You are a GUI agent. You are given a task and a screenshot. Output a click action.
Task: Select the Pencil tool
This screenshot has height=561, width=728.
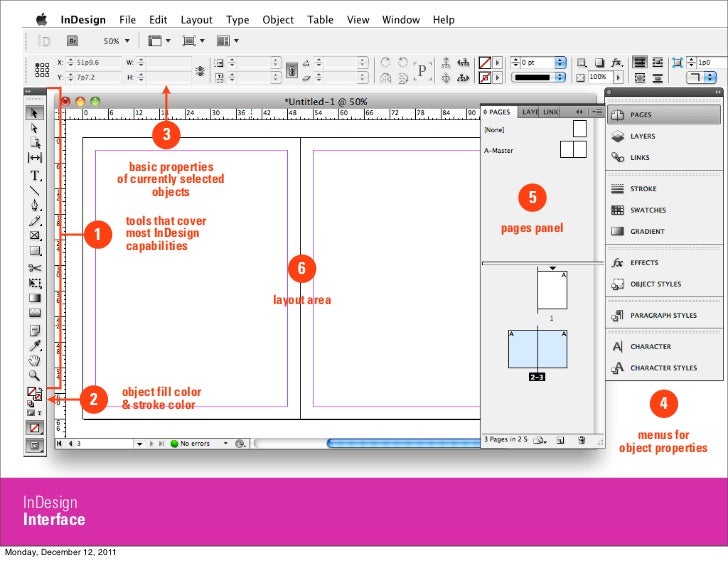pyautogui.click(x=34, y=221)
